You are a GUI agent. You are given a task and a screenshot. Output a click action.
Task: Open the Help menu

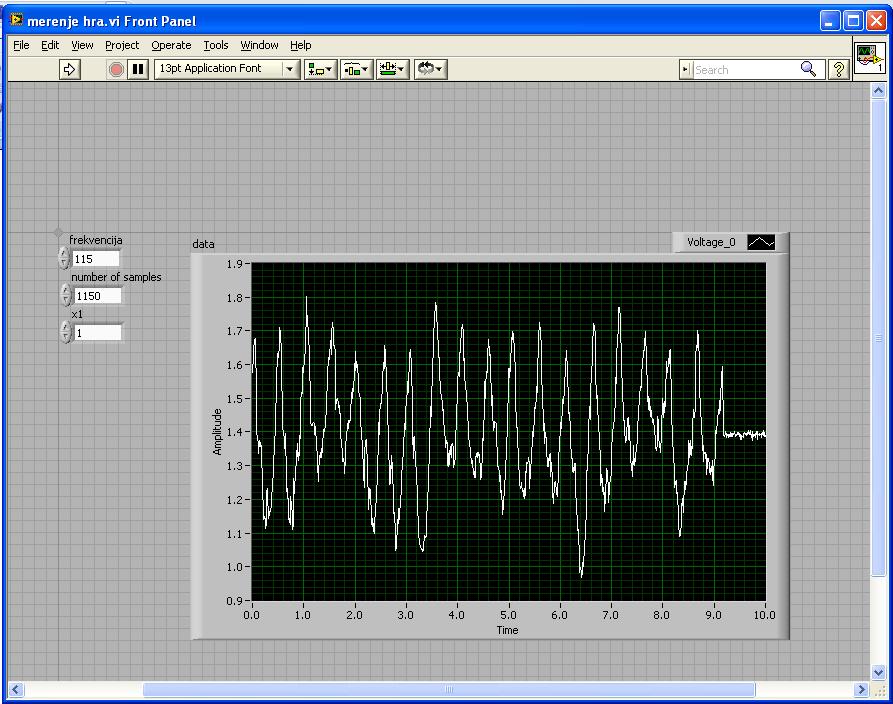tap(301, 45)
